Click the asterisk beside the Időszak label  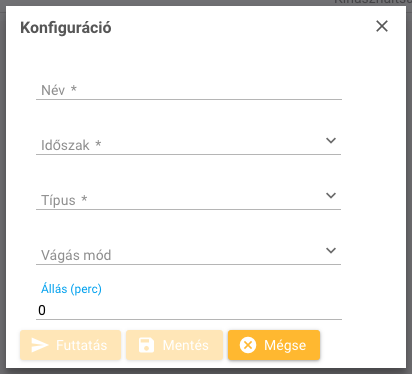click(98, 144)
